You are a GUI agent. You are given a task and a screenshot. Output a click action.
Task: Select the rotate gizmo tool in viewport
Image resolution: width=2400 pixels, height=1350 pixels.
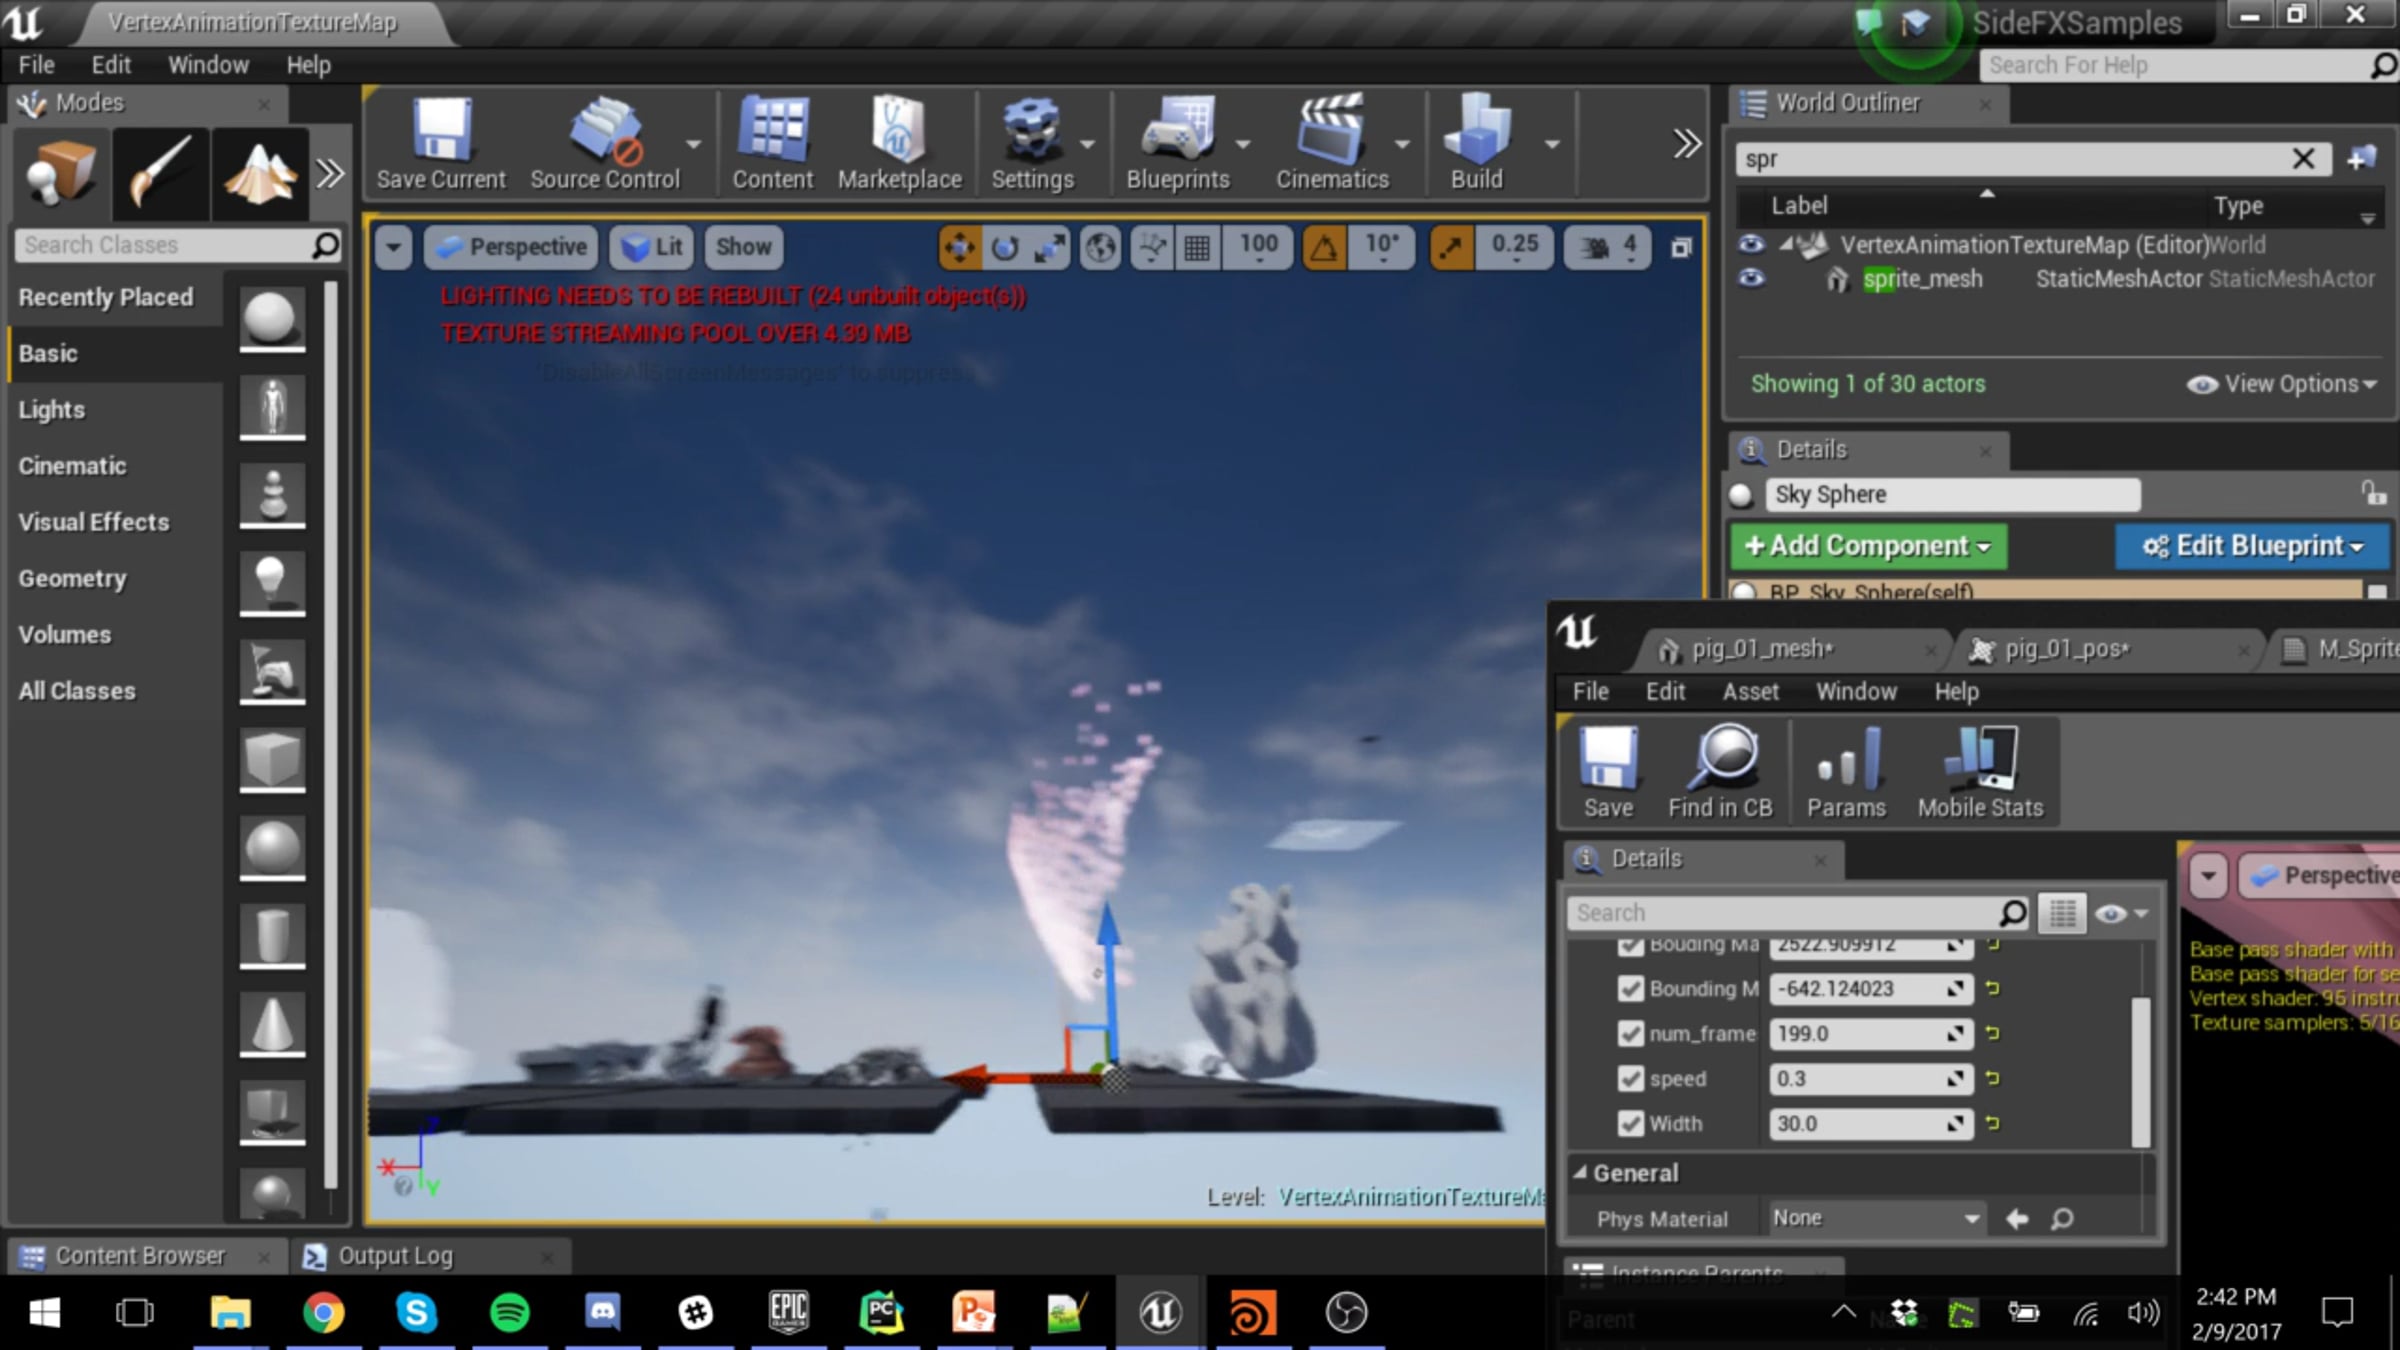click(1004, 247)
